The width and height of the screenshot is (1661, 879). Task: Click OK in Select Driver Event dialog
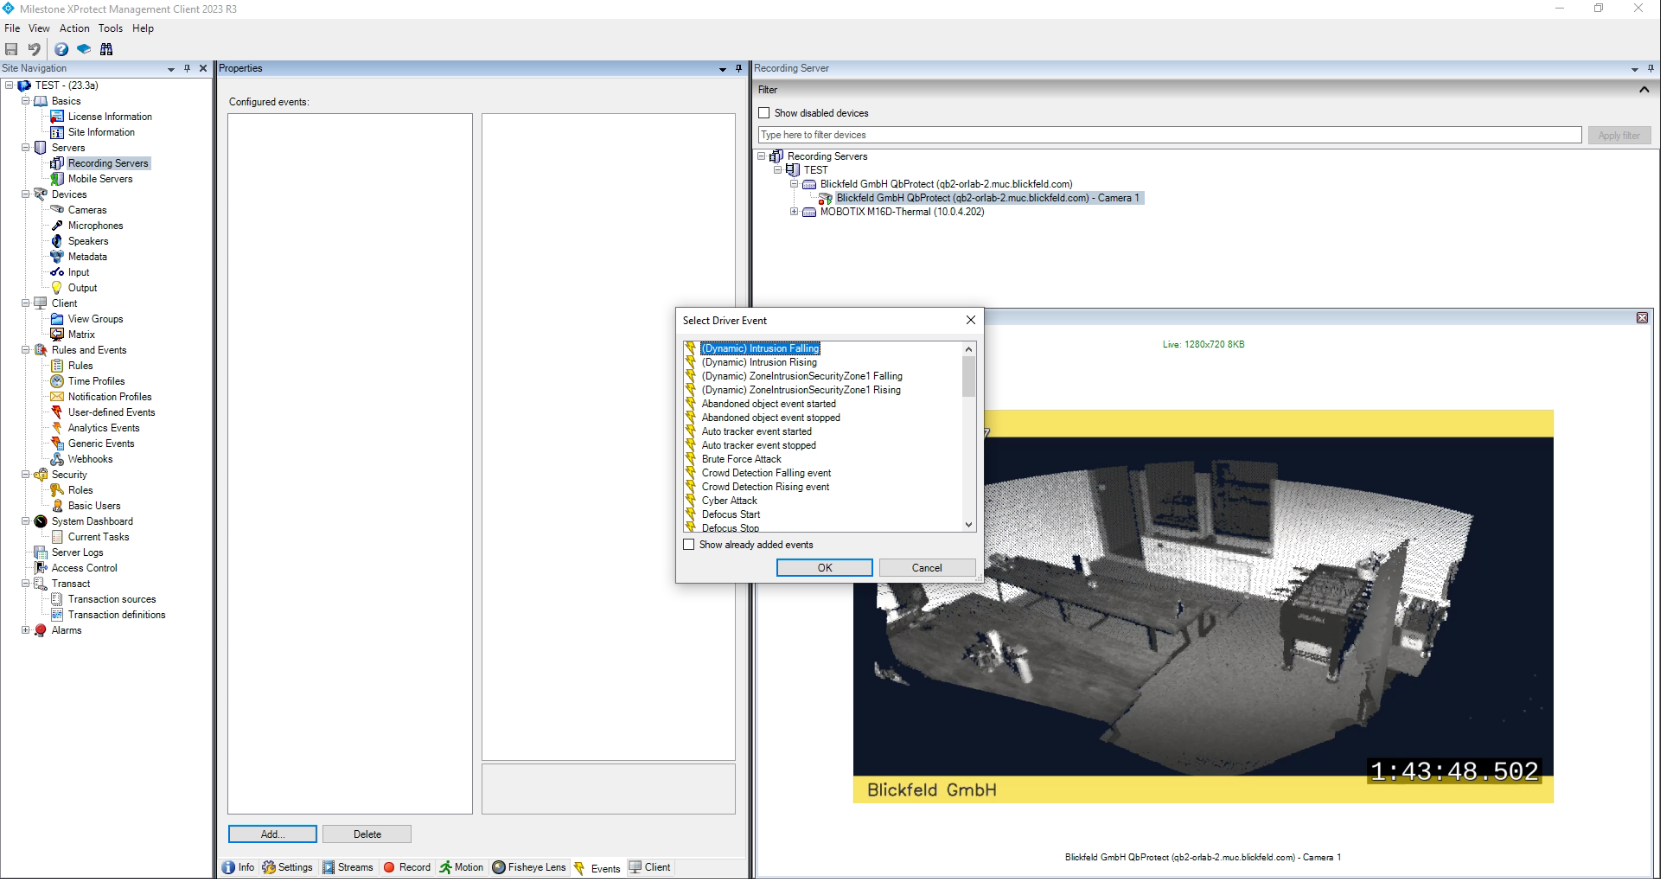click(x=824, y=568)
